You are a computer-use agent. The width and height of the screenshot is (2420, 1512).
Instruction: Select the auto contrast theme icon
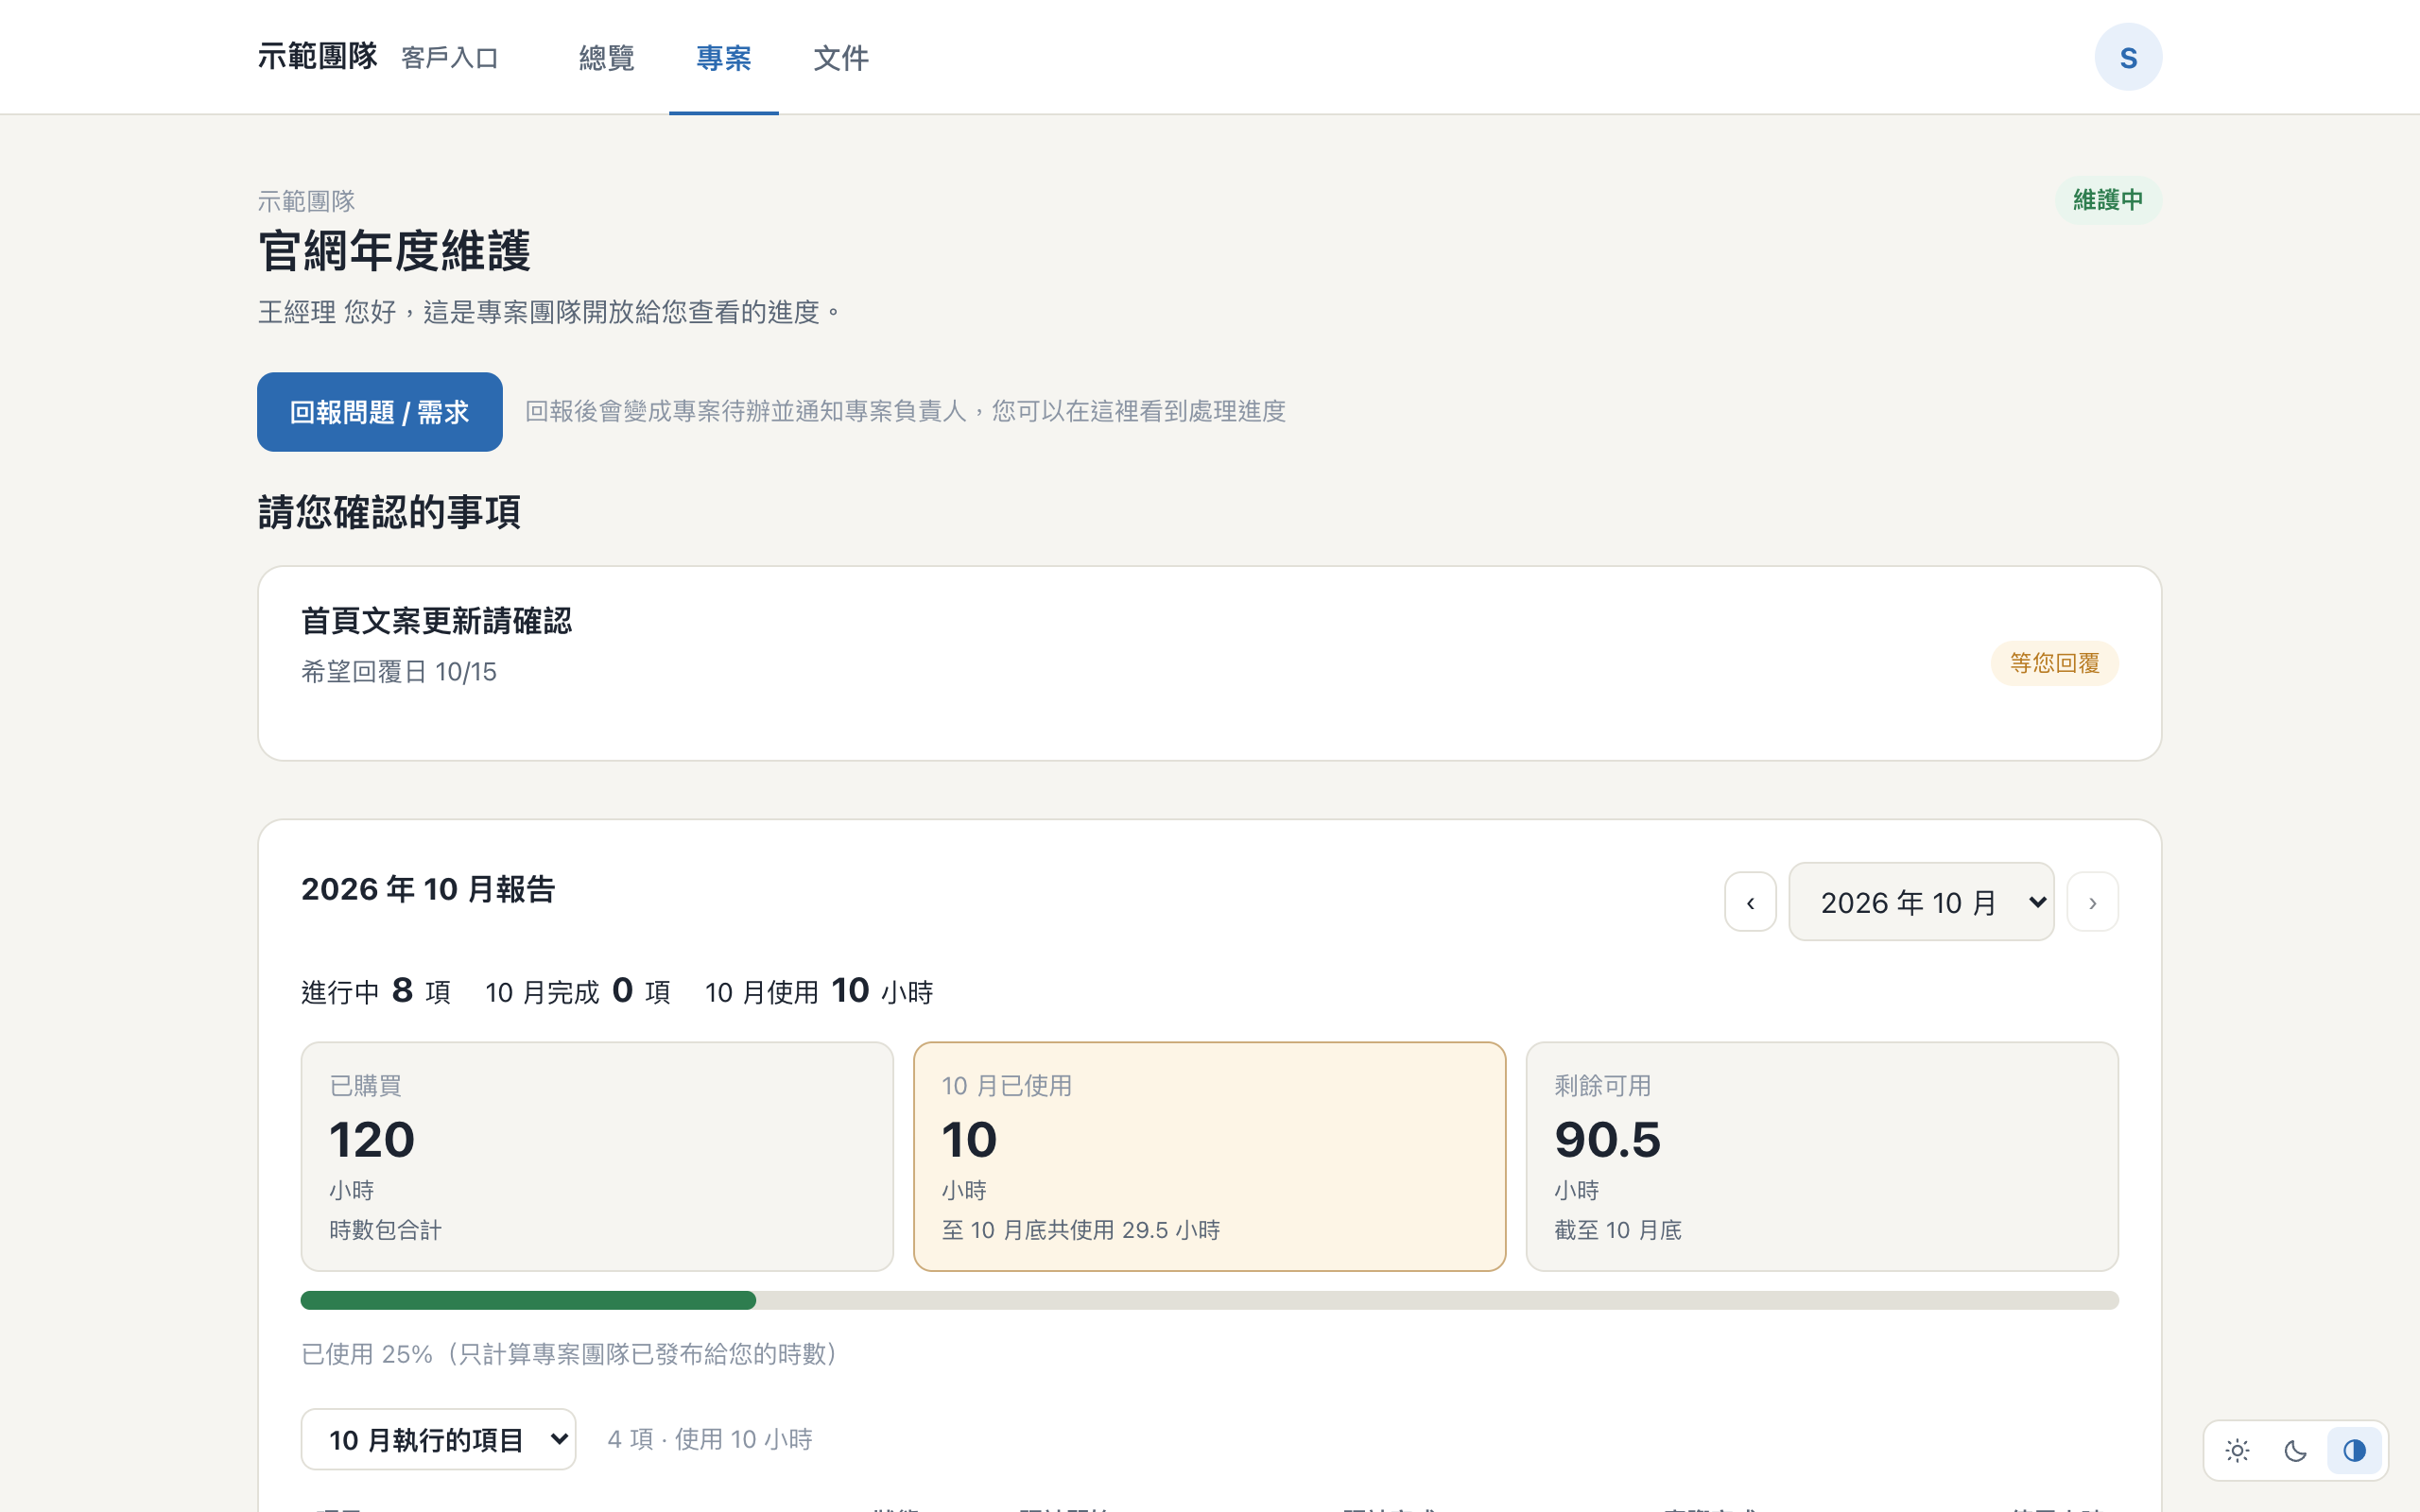(2354, 1450)
